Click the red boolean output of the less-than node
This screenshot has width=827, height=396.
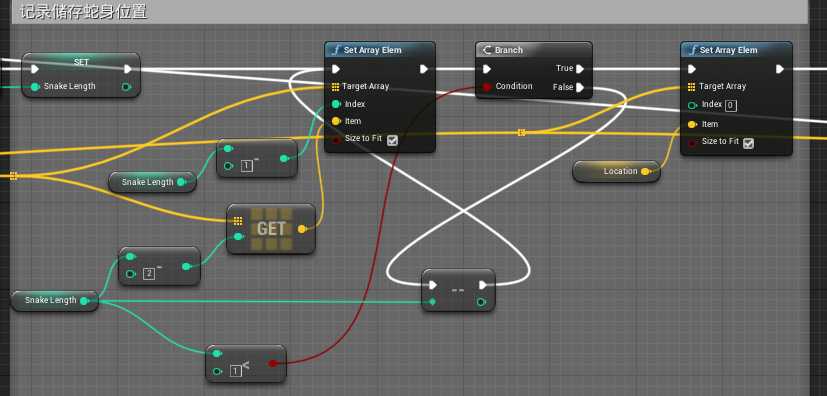click(272, 363)
